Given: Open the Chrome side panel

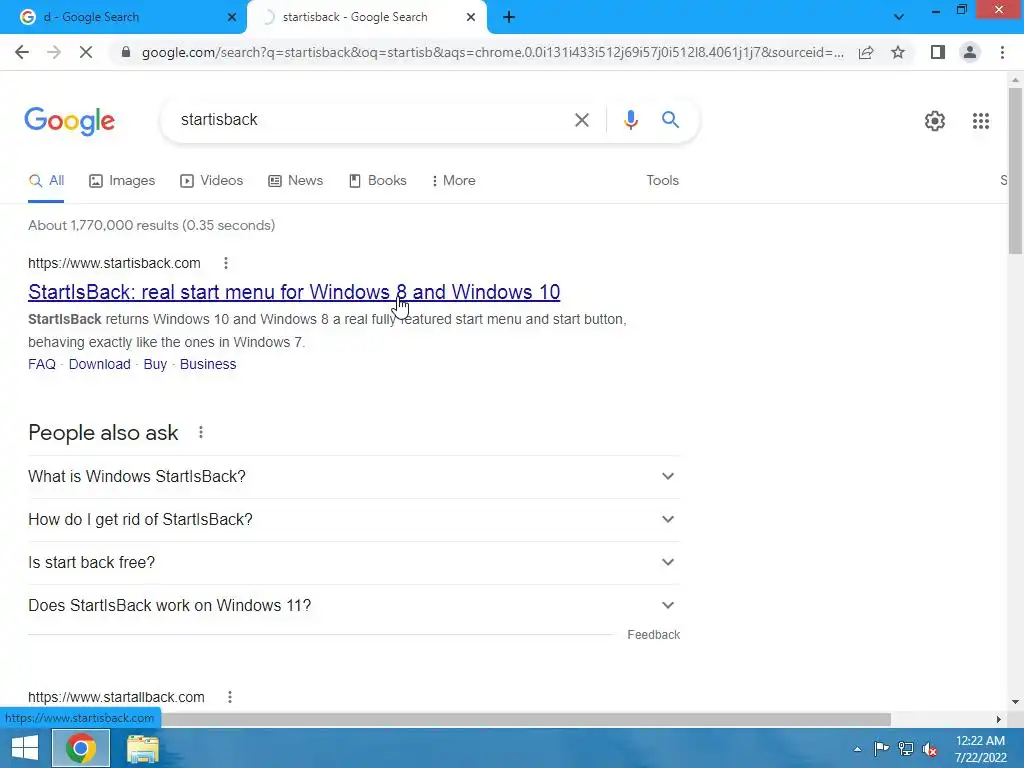Looking at the screenshot, I should point(938,52).
